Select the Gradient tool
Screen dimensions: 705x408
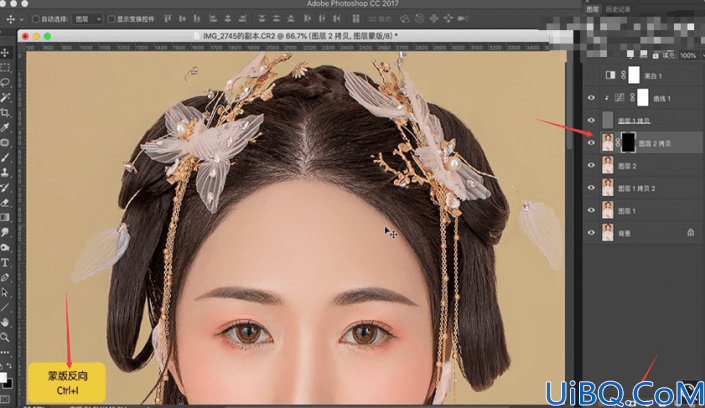click(5, 217)
